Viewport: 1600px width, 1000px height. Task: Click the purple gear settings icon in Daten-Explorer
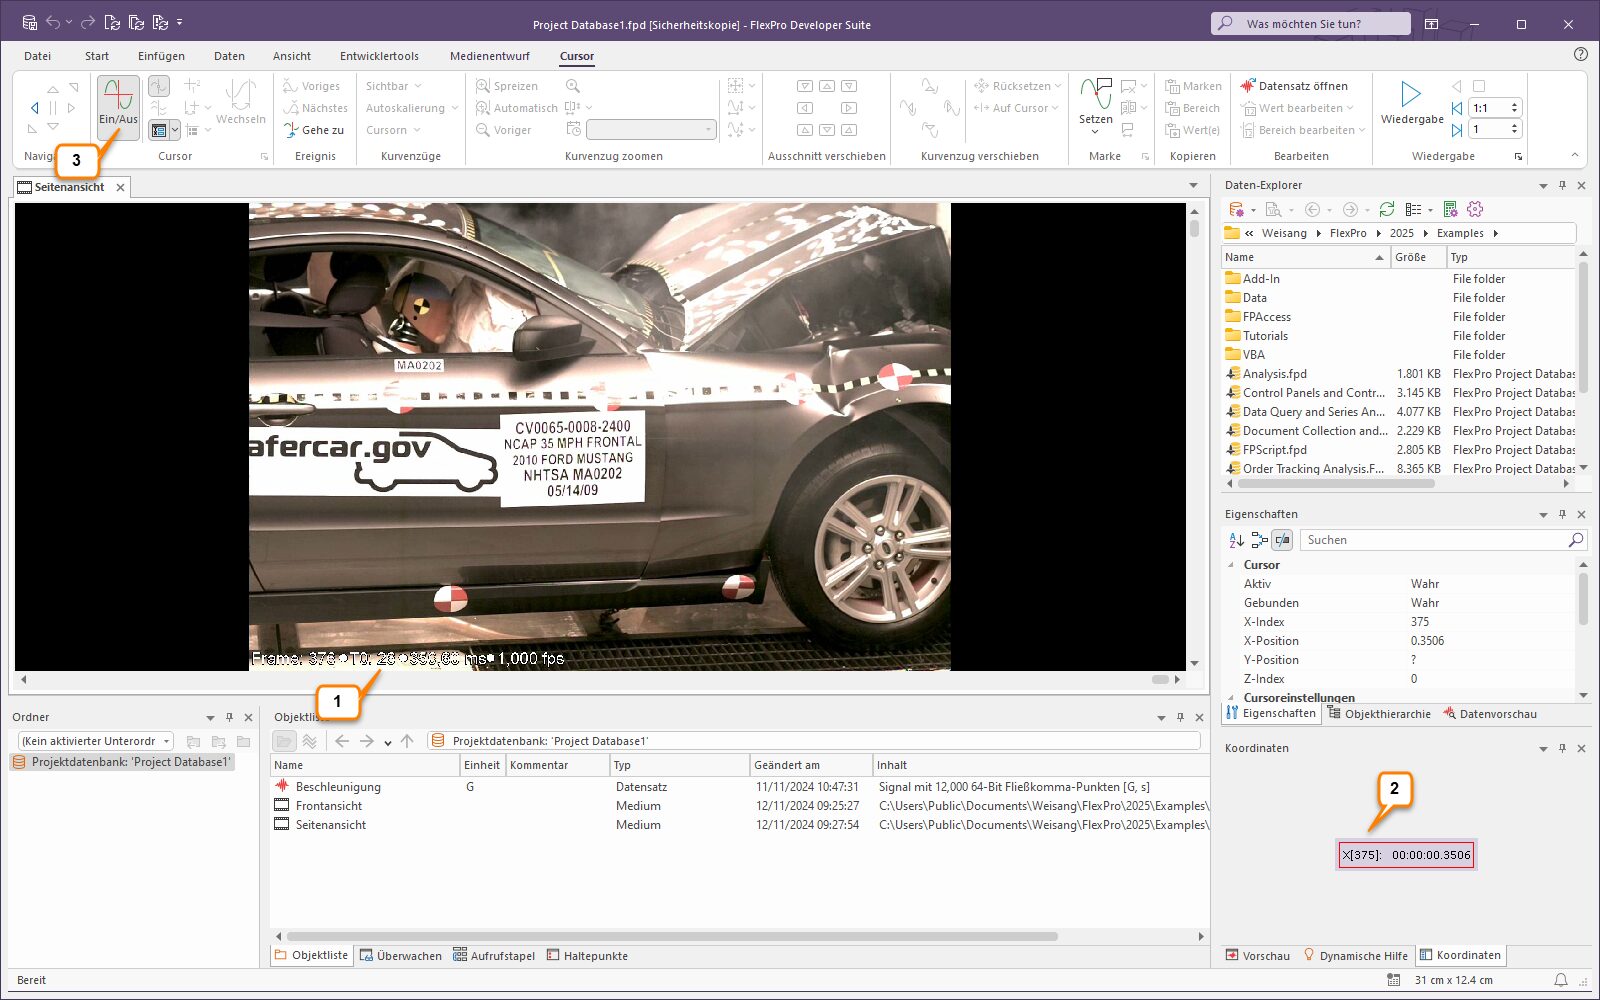click(1475, 209)
